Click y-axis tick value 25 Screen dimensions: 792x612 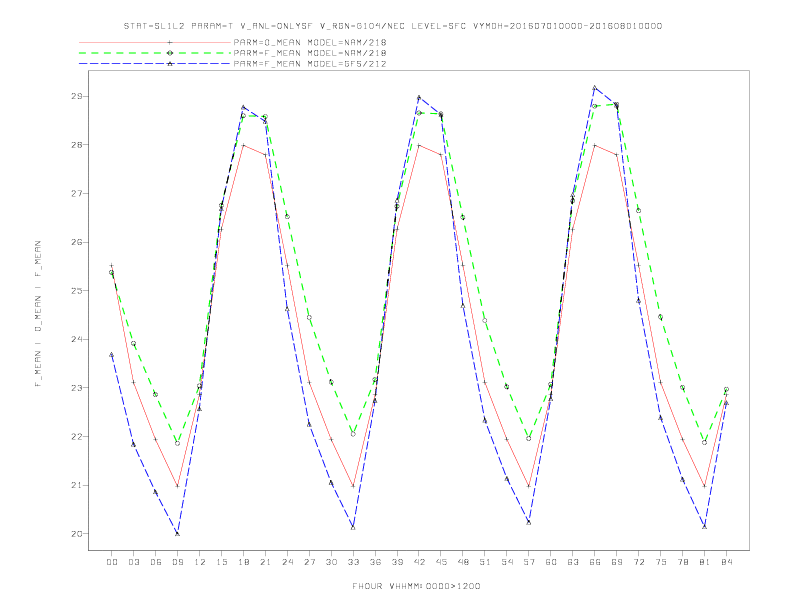pyautogui.click(x=76, y=290)
